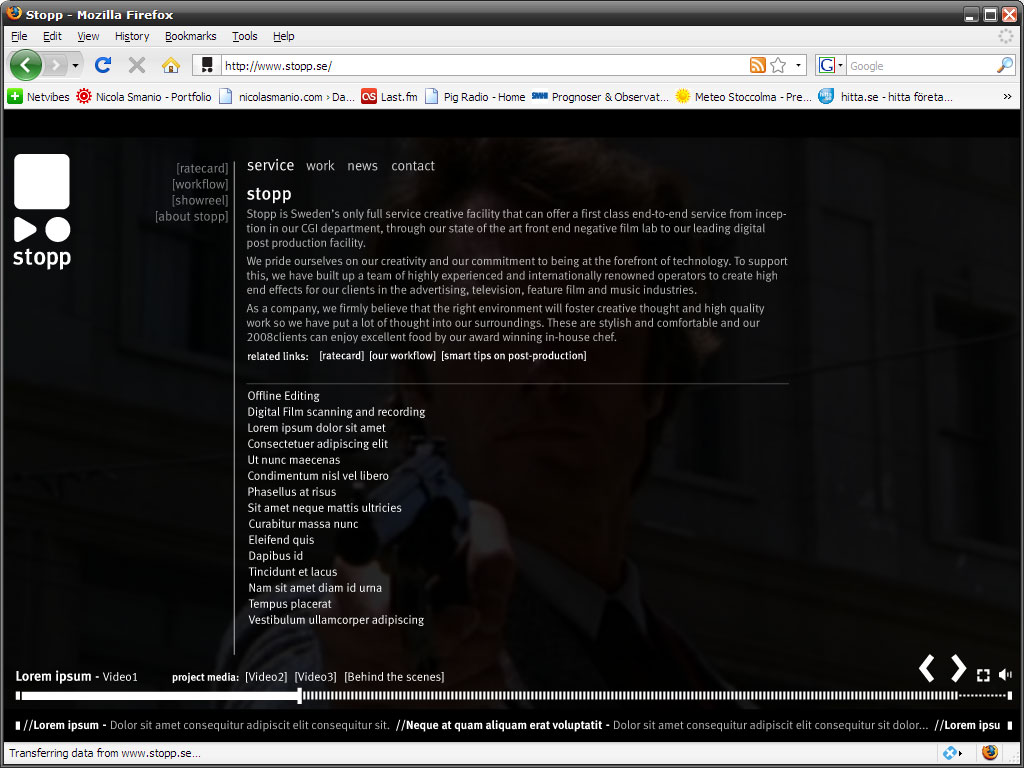The height and width of the screenshot is (768, 1024).
Task: Go to next video with right chevron
Action: [958, 669]
